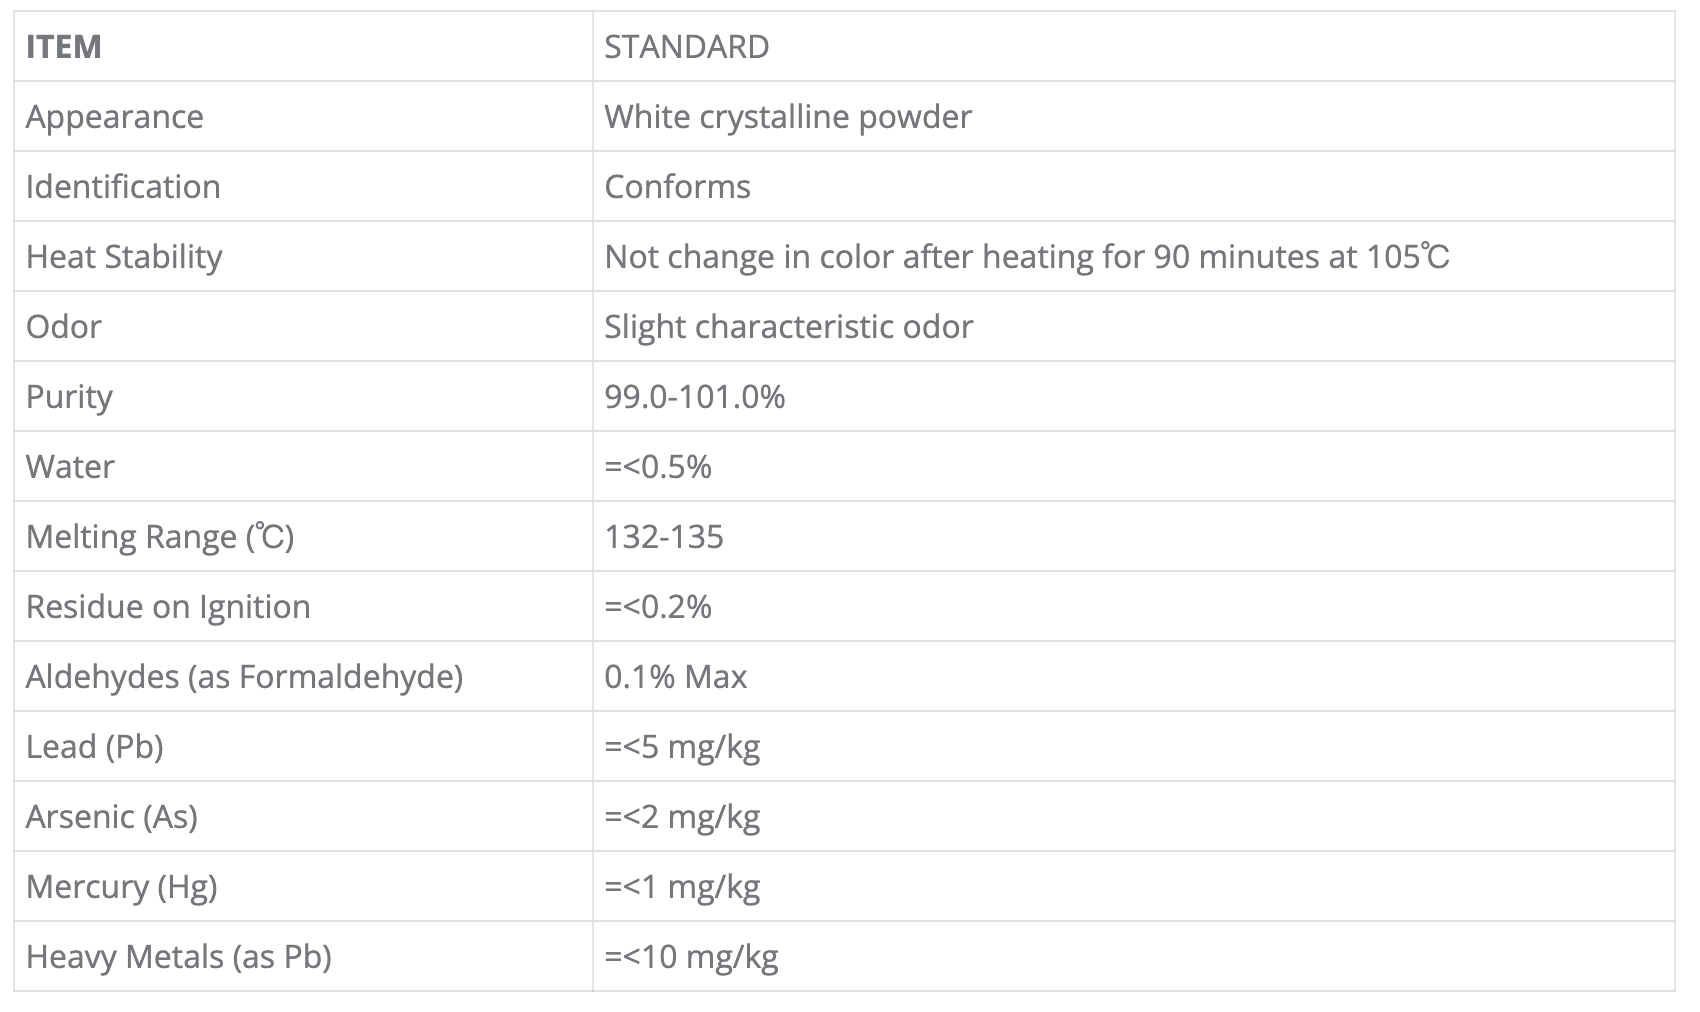Image resolution: width=1700 pixels, height=1012 pixels.
Task: Select the Water row label
Action: tap(70, 467)
